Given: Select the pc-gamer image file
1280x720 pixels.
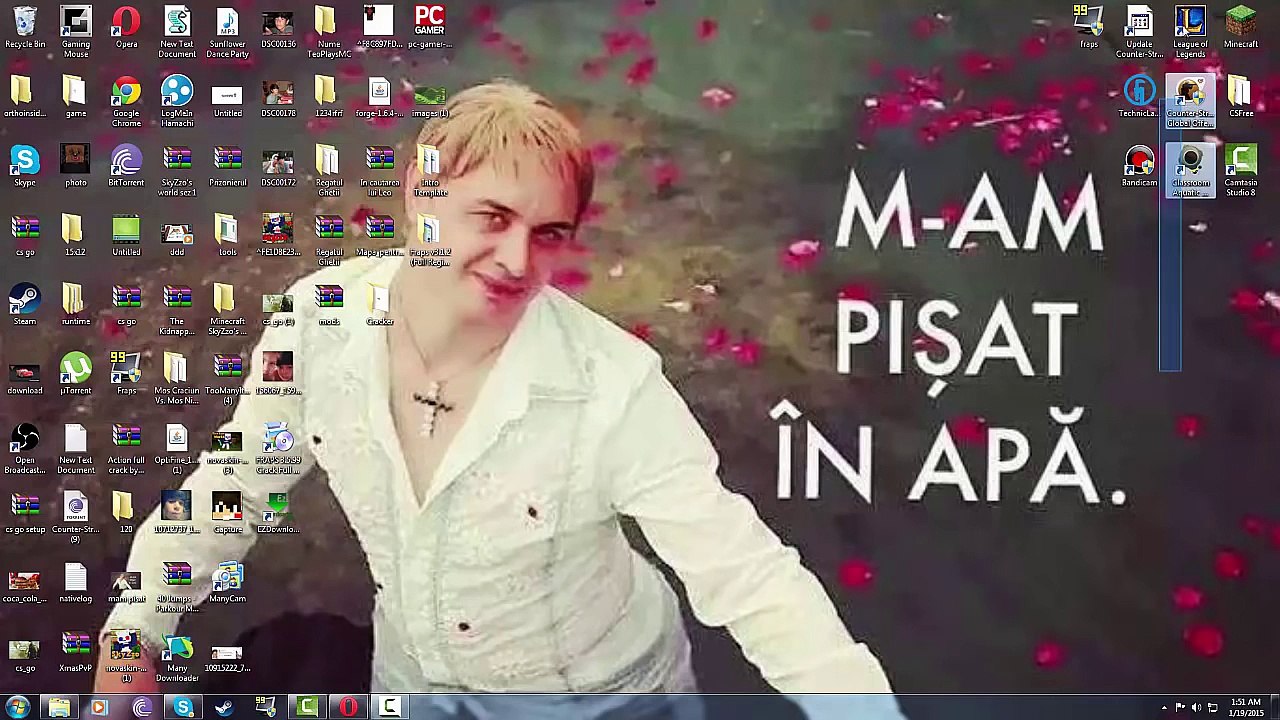Looking at the screenshot, I should click(429, 29).
